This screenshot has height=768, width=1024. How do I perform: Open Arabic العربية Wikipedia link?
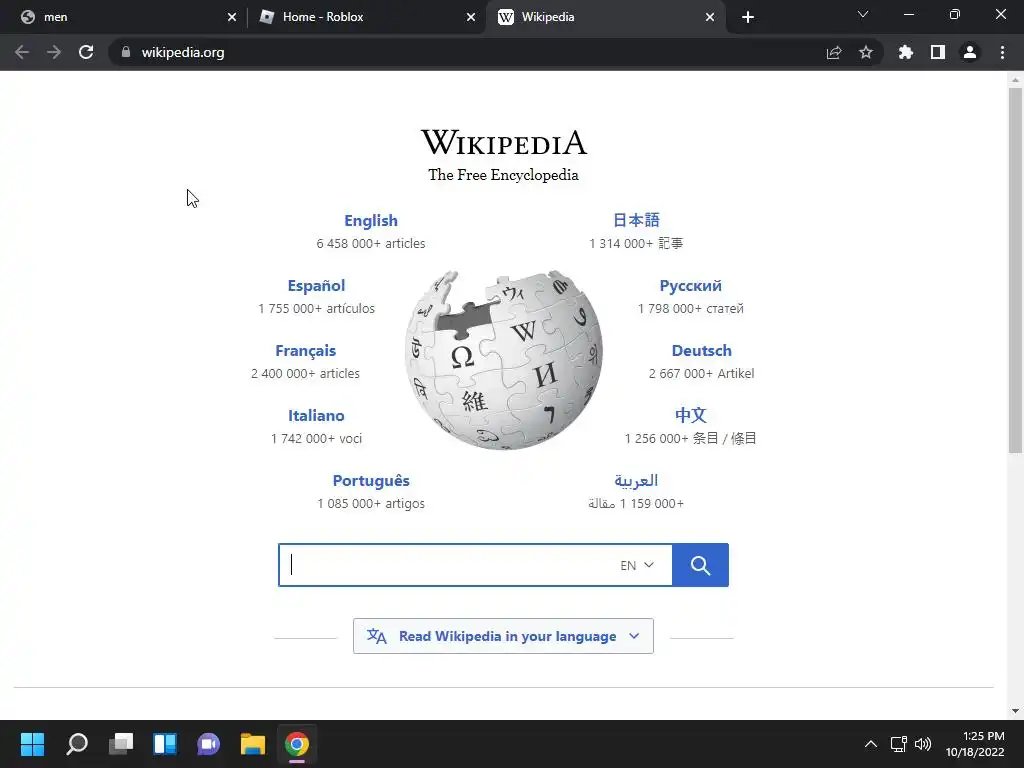636,481
